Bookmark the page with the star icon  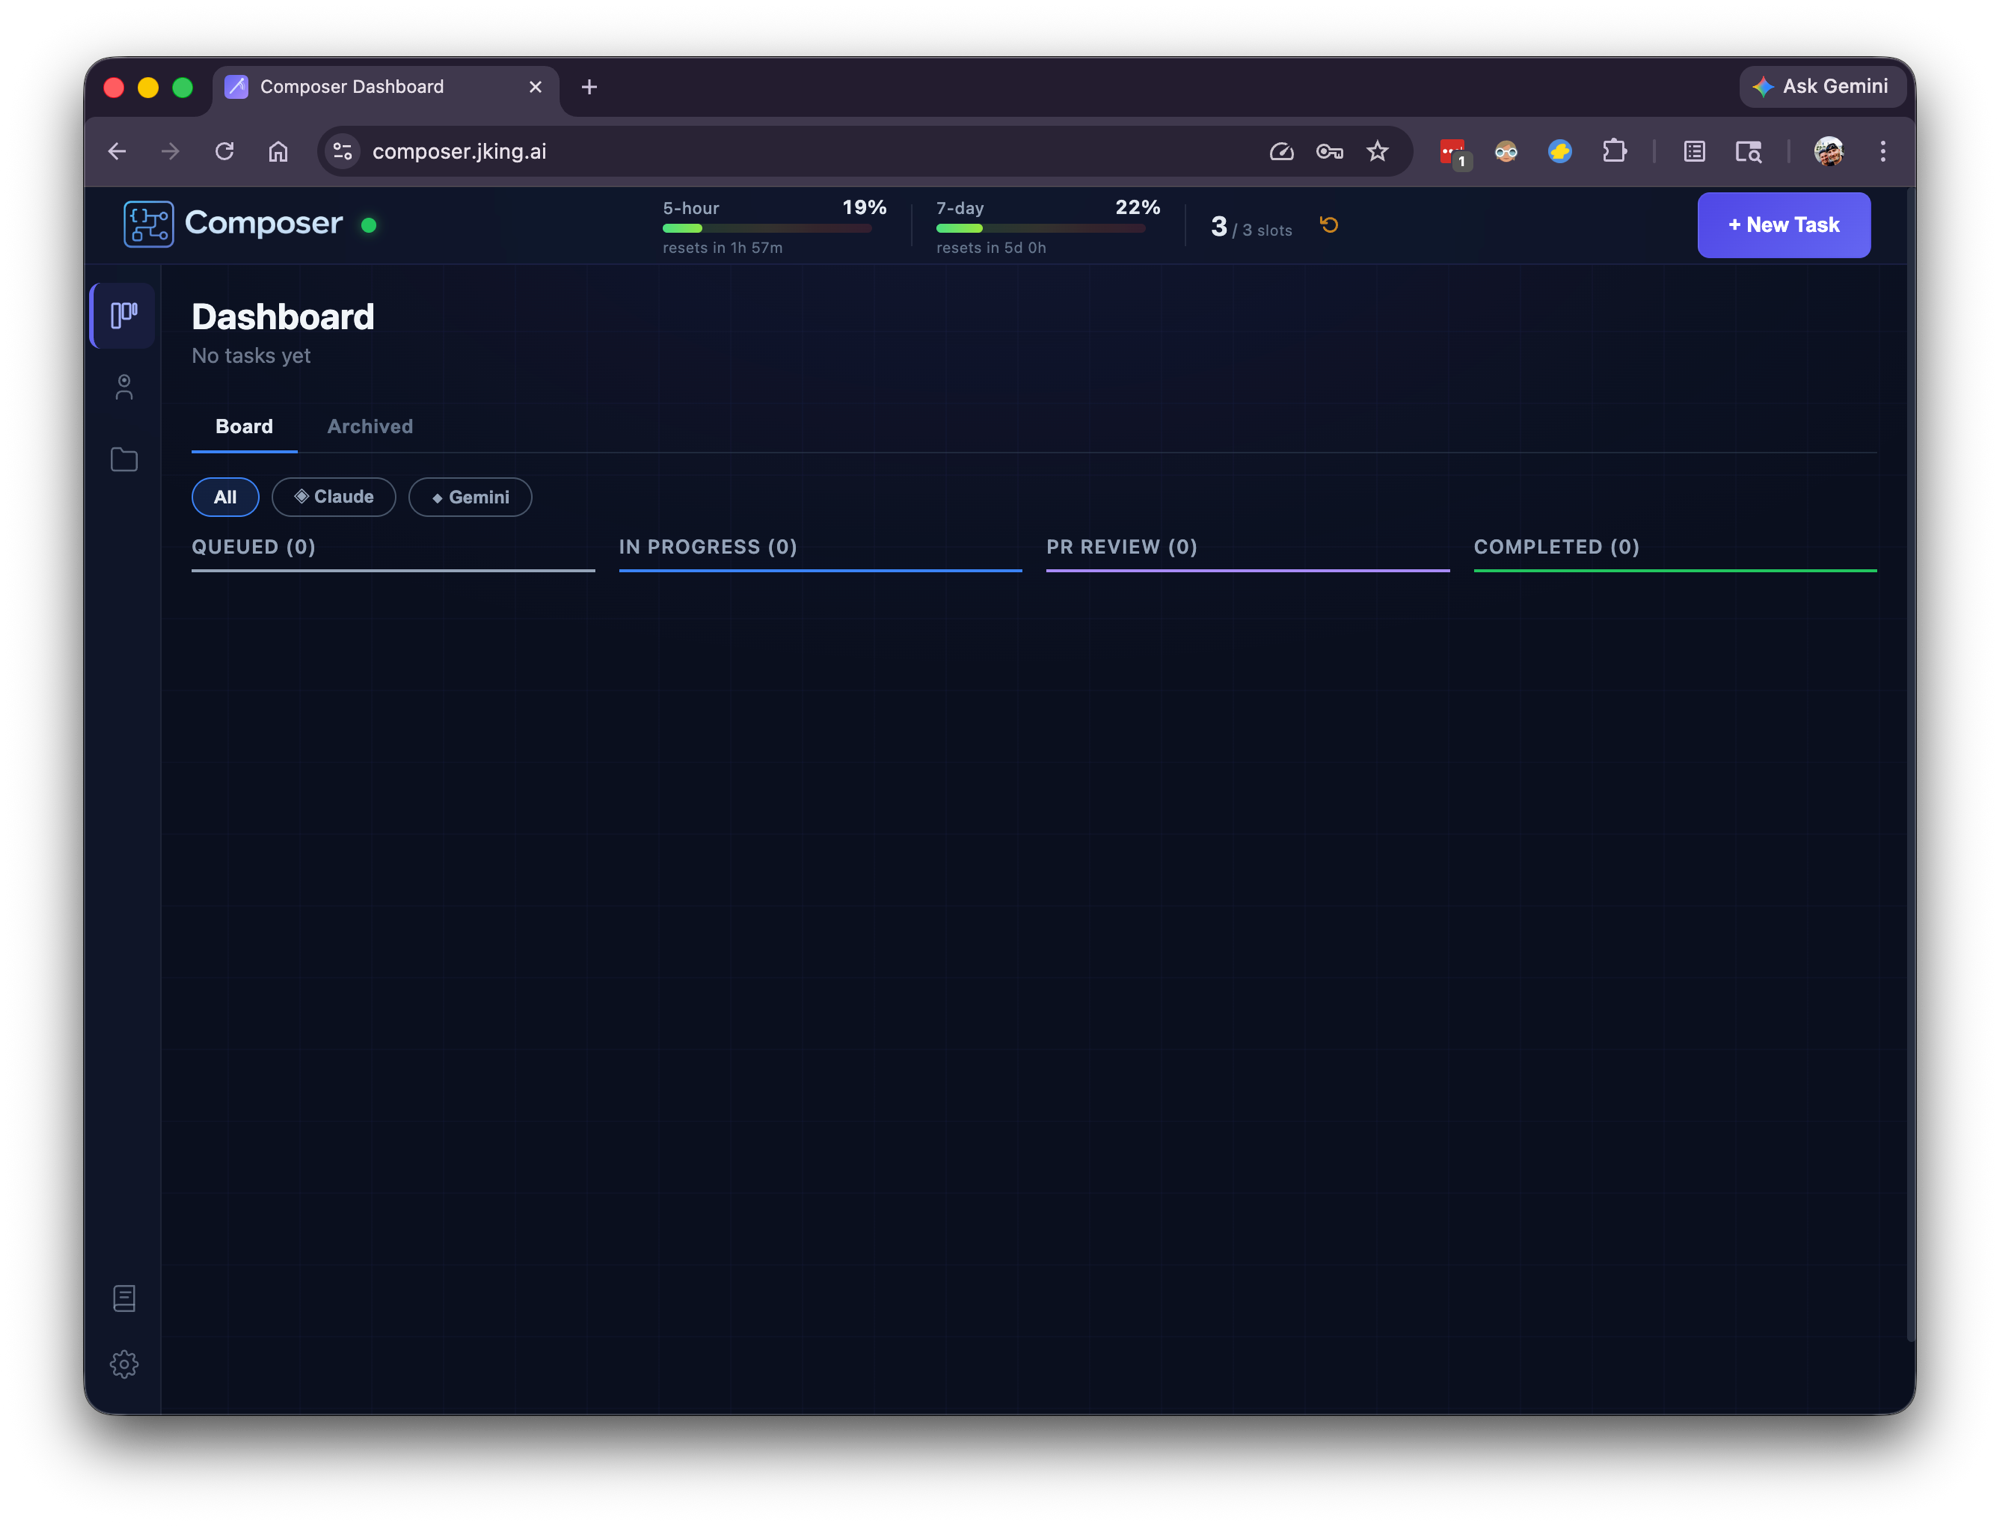[1377, 151]
